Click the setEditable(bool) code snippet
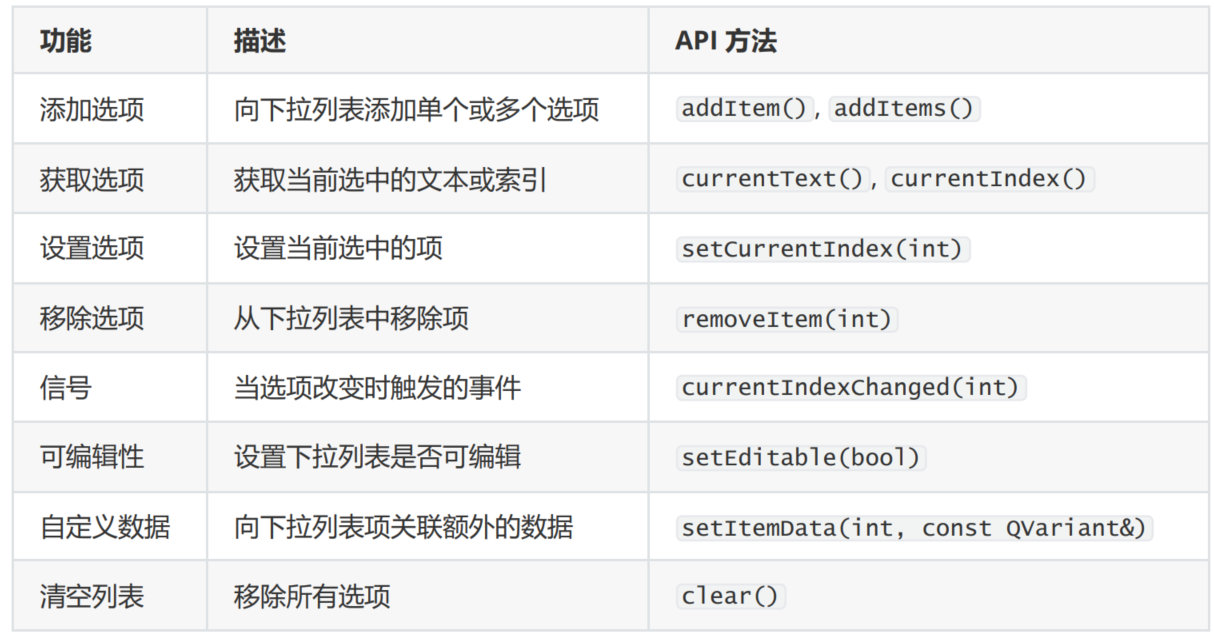The image size is (1214, 635). [x=800, y=457]
